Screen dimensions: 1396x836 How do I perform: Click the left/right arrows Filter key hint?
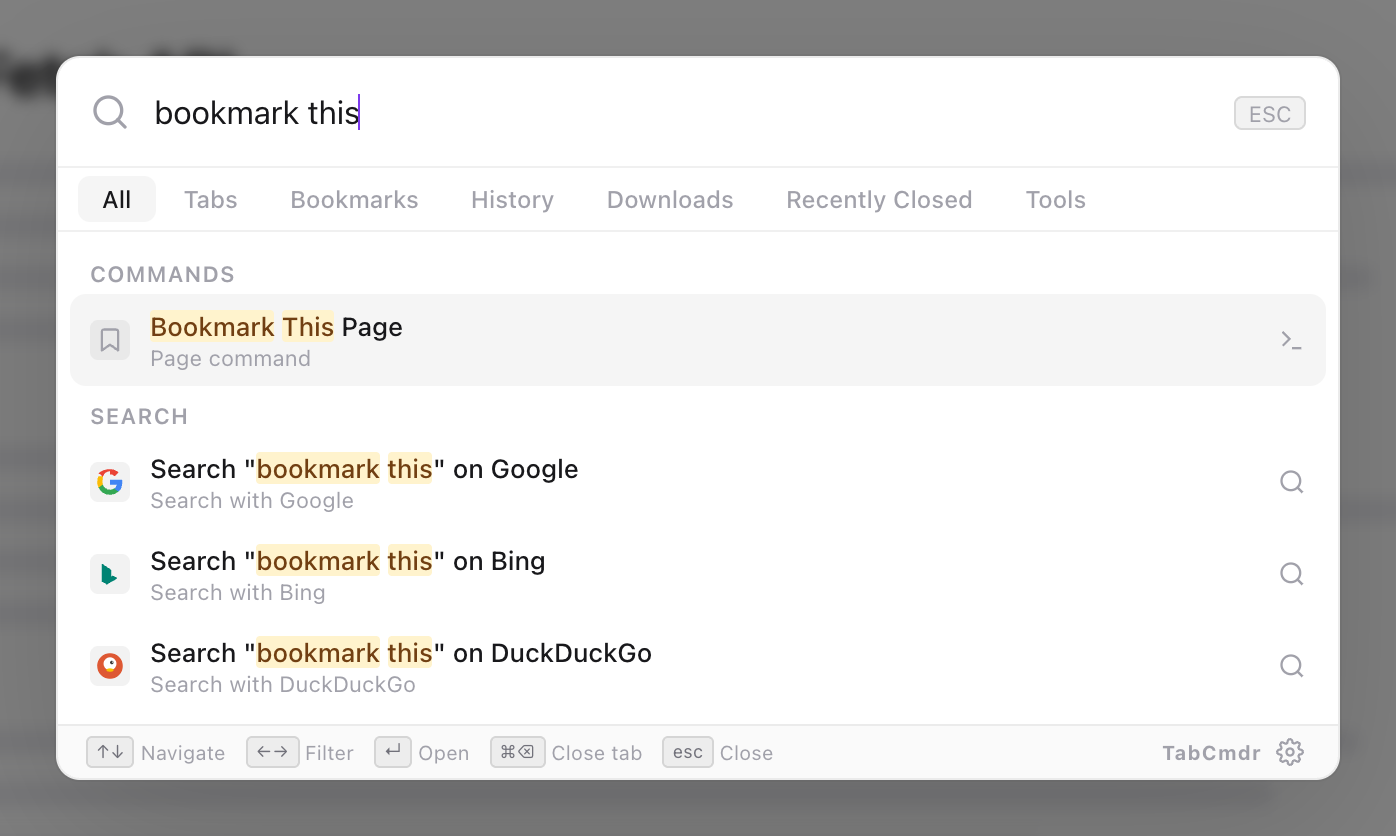click(x=273, y=752)
